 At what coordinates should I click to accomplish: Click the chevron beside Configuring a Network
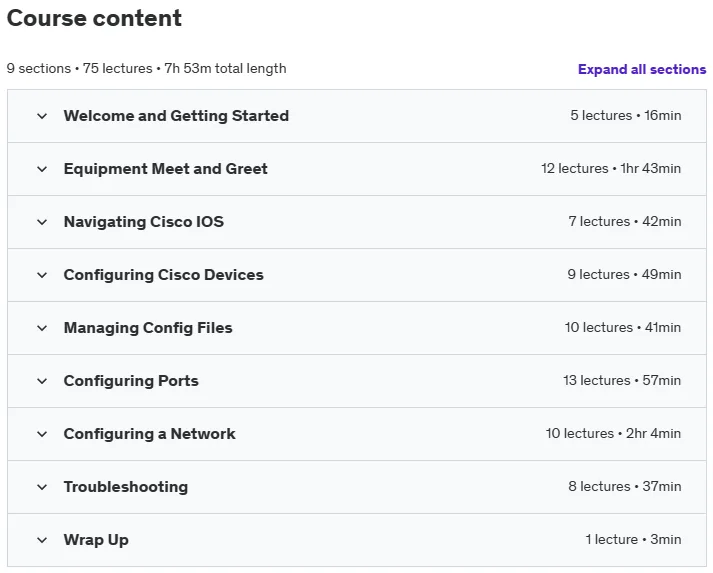tap(42, 434)
